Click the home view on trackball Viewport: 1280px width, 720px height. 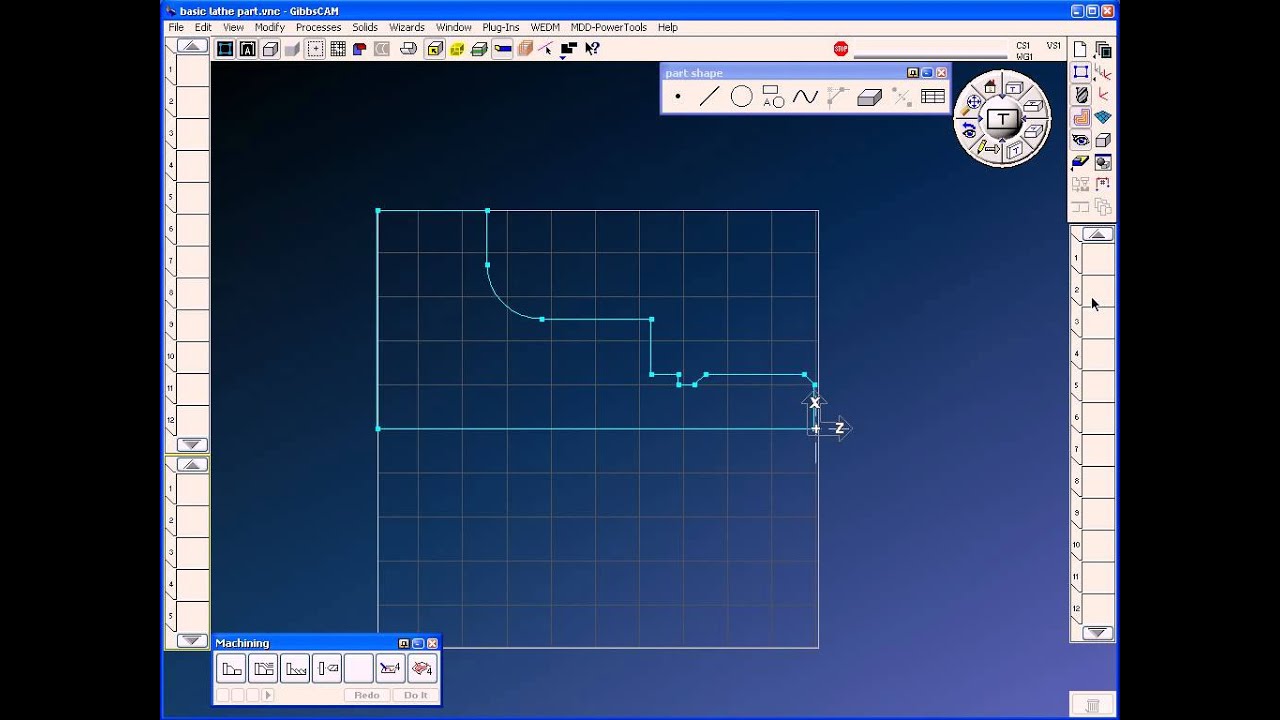(x=990, y=87)
